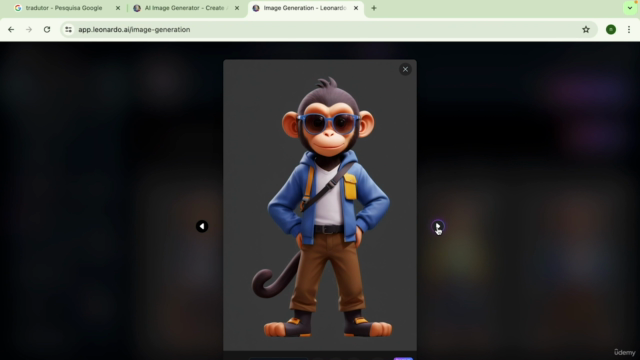Screen dimensions: 640x360
Task: Go to the next image with right arrow
Action: 438,226
